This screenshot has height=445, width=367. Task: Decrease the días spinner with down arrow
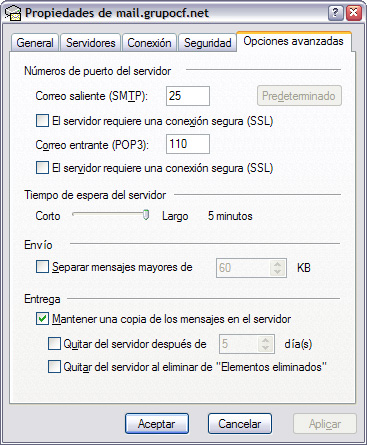click(x=265, y=348)
